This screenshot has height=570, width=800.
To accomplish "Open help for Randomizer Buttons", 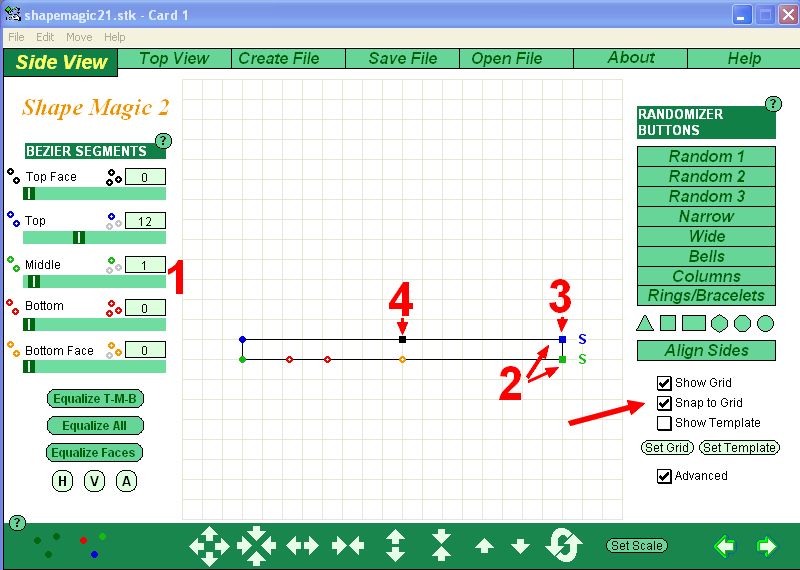I will click(x=773, y=104).
